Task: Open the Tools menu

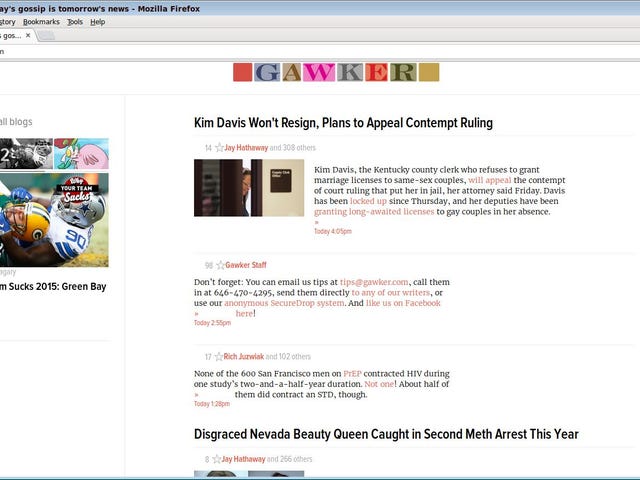Action: (75, 22)
